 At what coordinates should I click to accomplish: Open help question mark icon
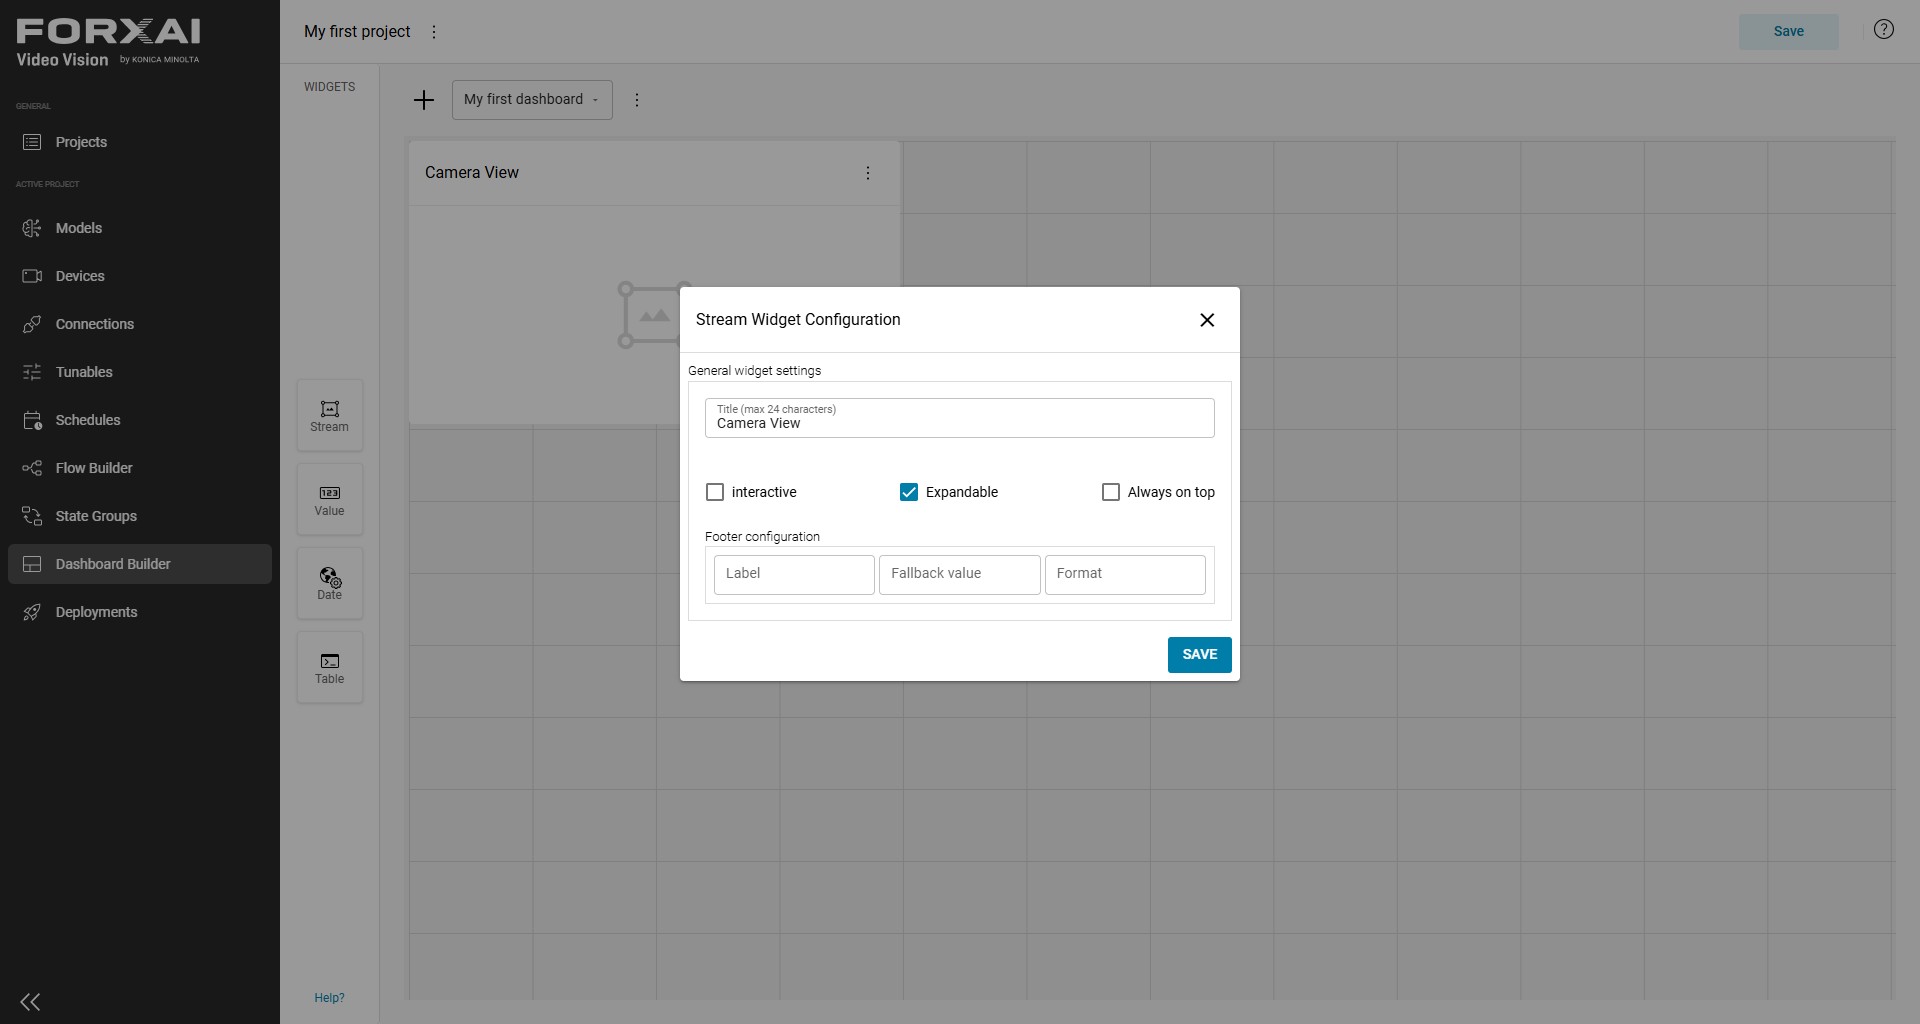coord(1884,29)
